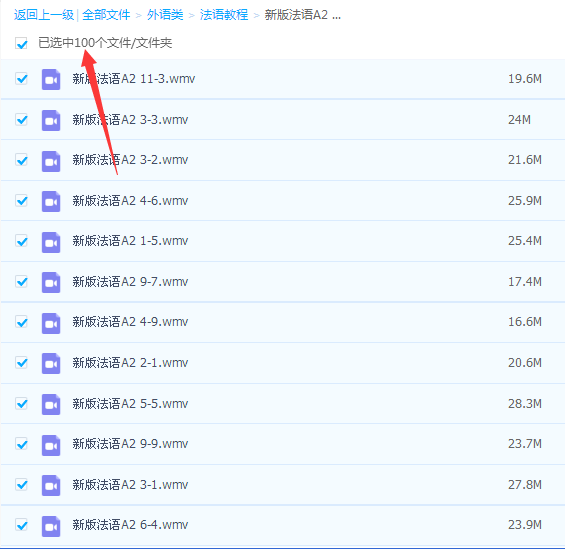Click video icon for 新版法语A2 9-7.wmv
Screen dimensions: 565x549
click(x=51, y=282)
